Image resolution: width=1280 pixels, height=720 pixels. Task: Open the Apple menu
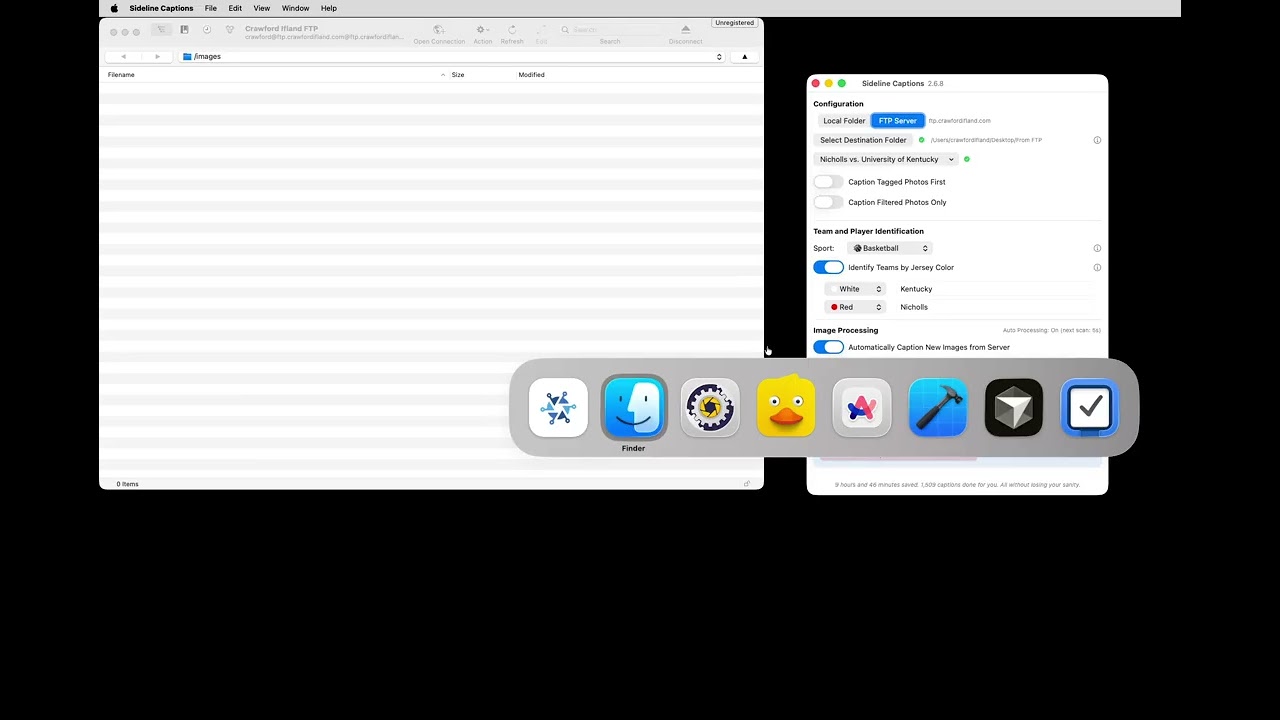114,8
